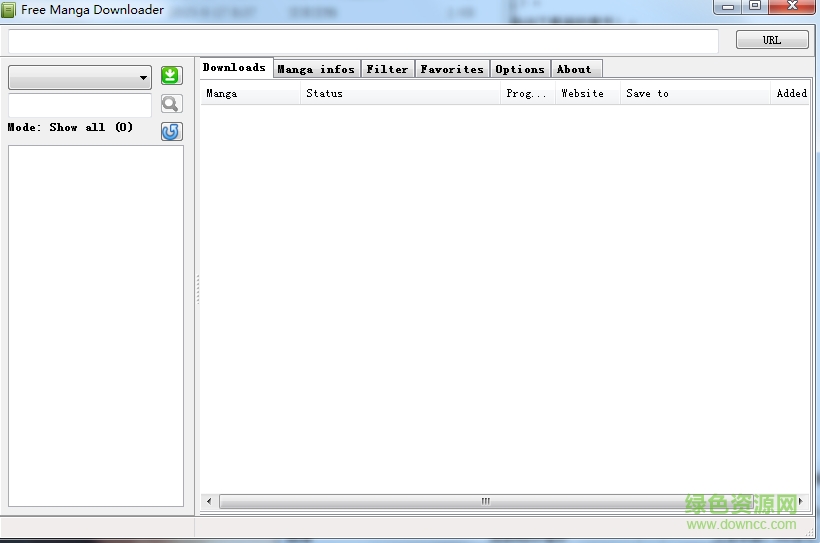Image resolution: width=820 pixels, height=543 pixels.
Task: Maximize the Free Manga Downloader window
Action: pos(755,7)
